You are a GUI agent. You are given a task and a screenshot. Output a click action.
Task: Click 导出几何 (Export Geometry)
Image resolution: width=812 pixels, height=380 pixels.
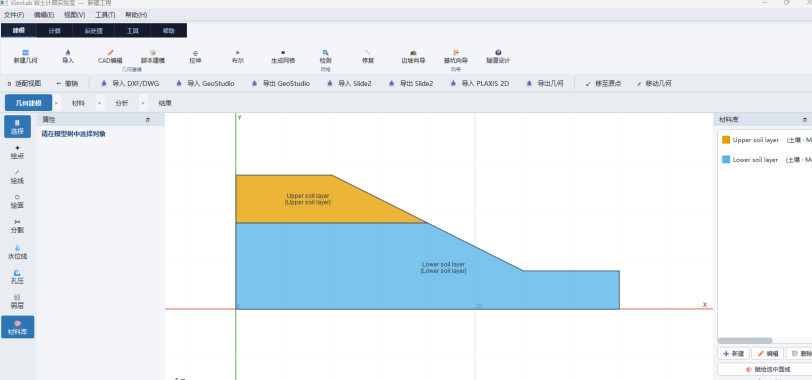click(x=544, y=83)
